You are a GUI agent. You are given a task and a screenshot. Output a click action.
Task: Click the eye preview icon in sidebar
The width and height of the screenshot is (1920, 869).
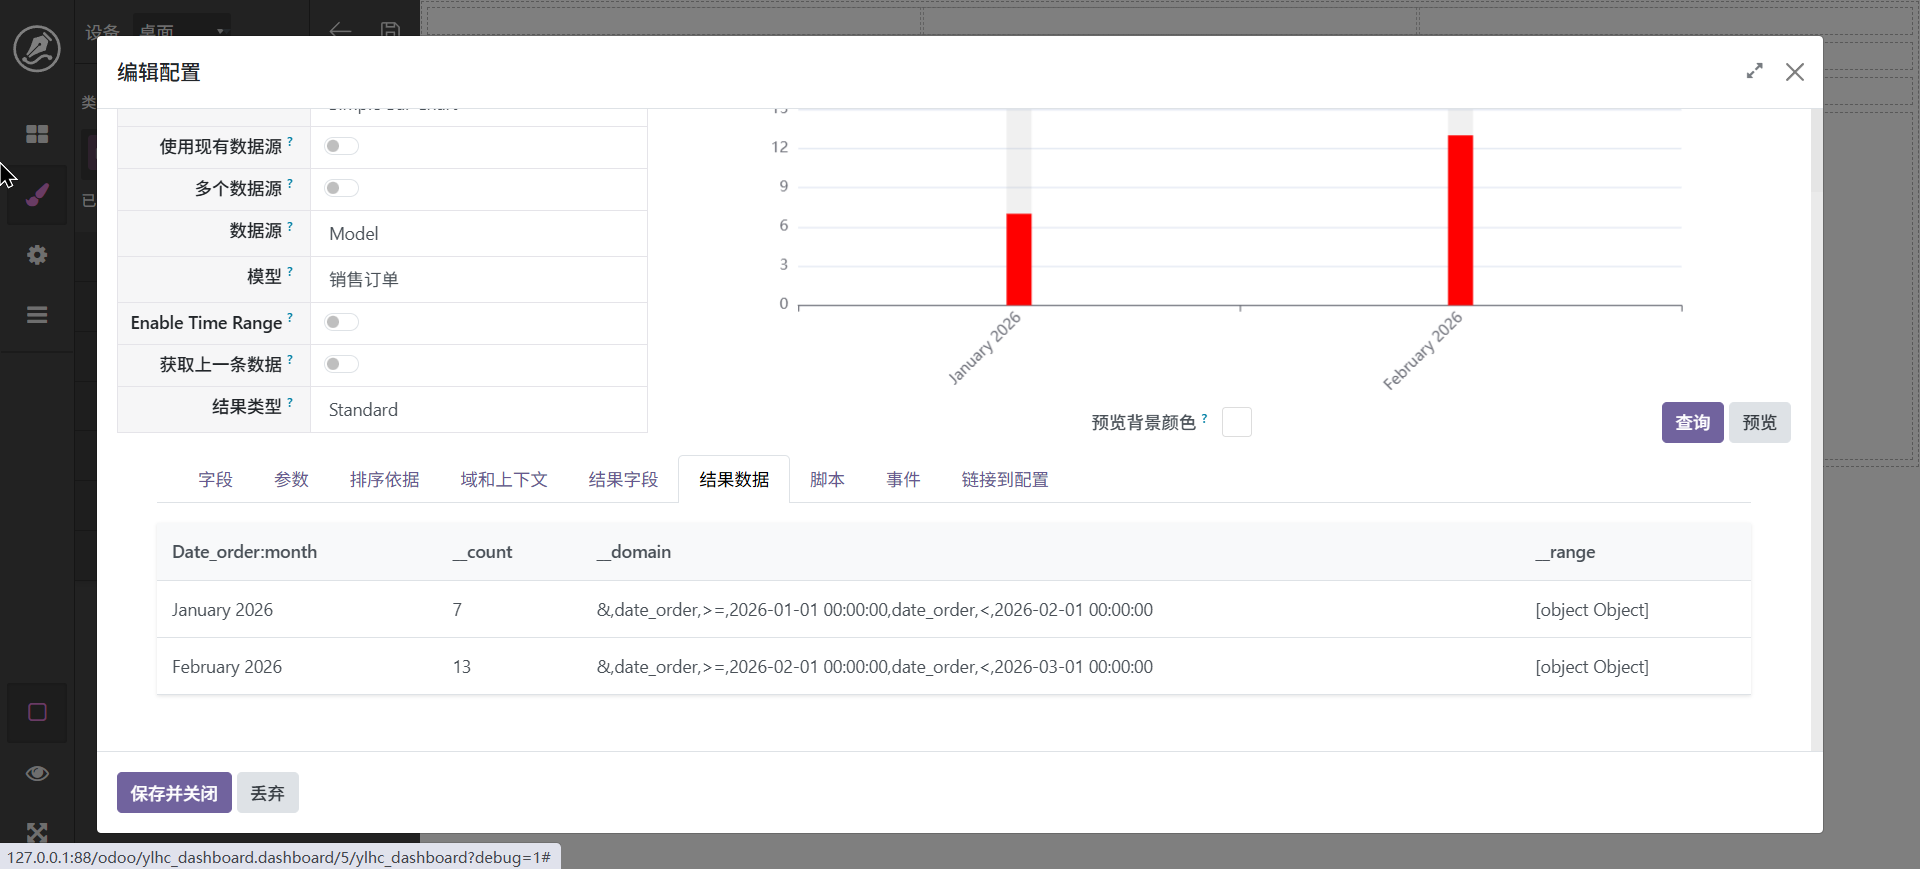pyautogui.click(x=37, y=773)
